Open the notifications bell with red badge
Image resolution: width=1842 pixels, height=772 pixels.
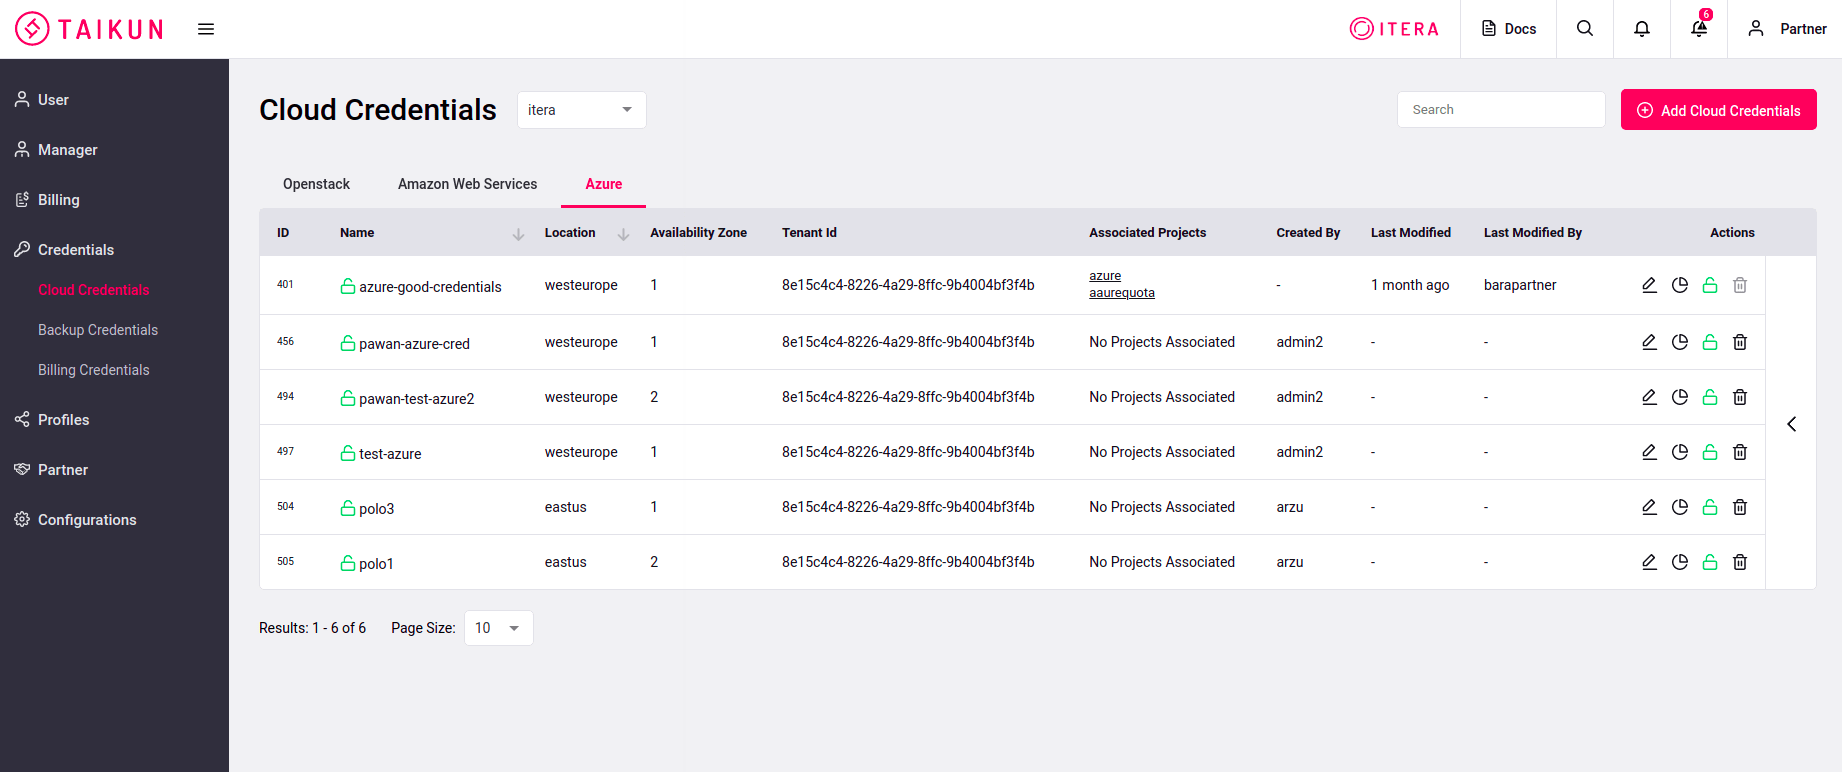(x=1699, y=29)
